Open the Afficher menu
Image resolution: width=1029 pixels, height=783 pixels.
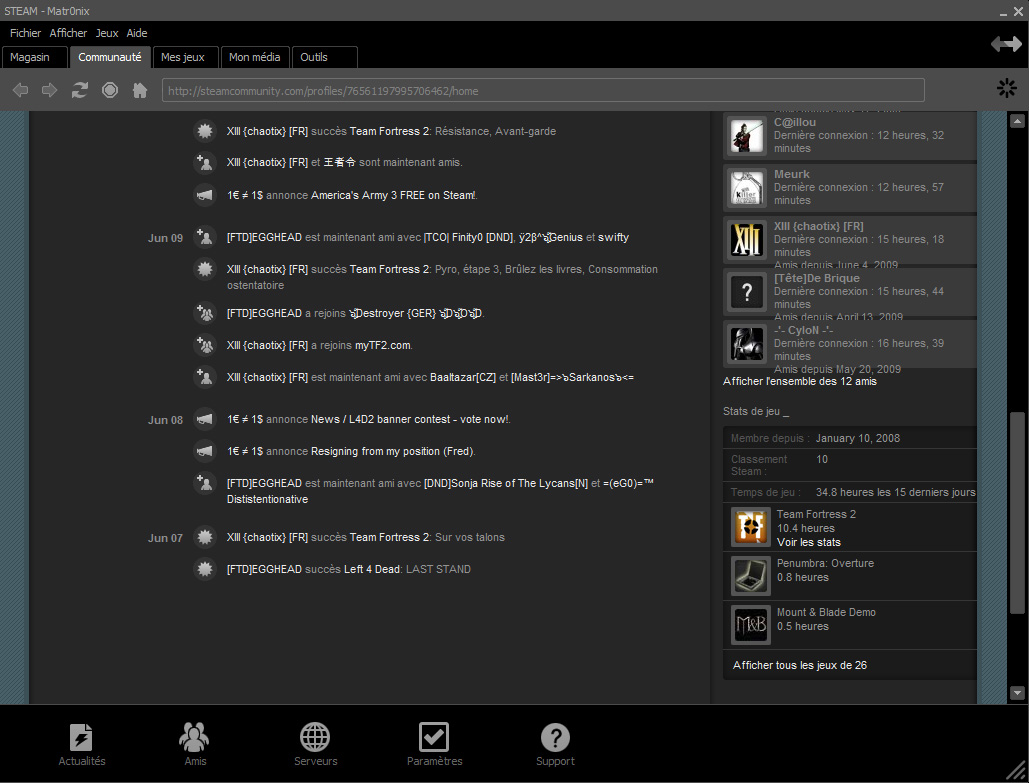coord(68,33)
